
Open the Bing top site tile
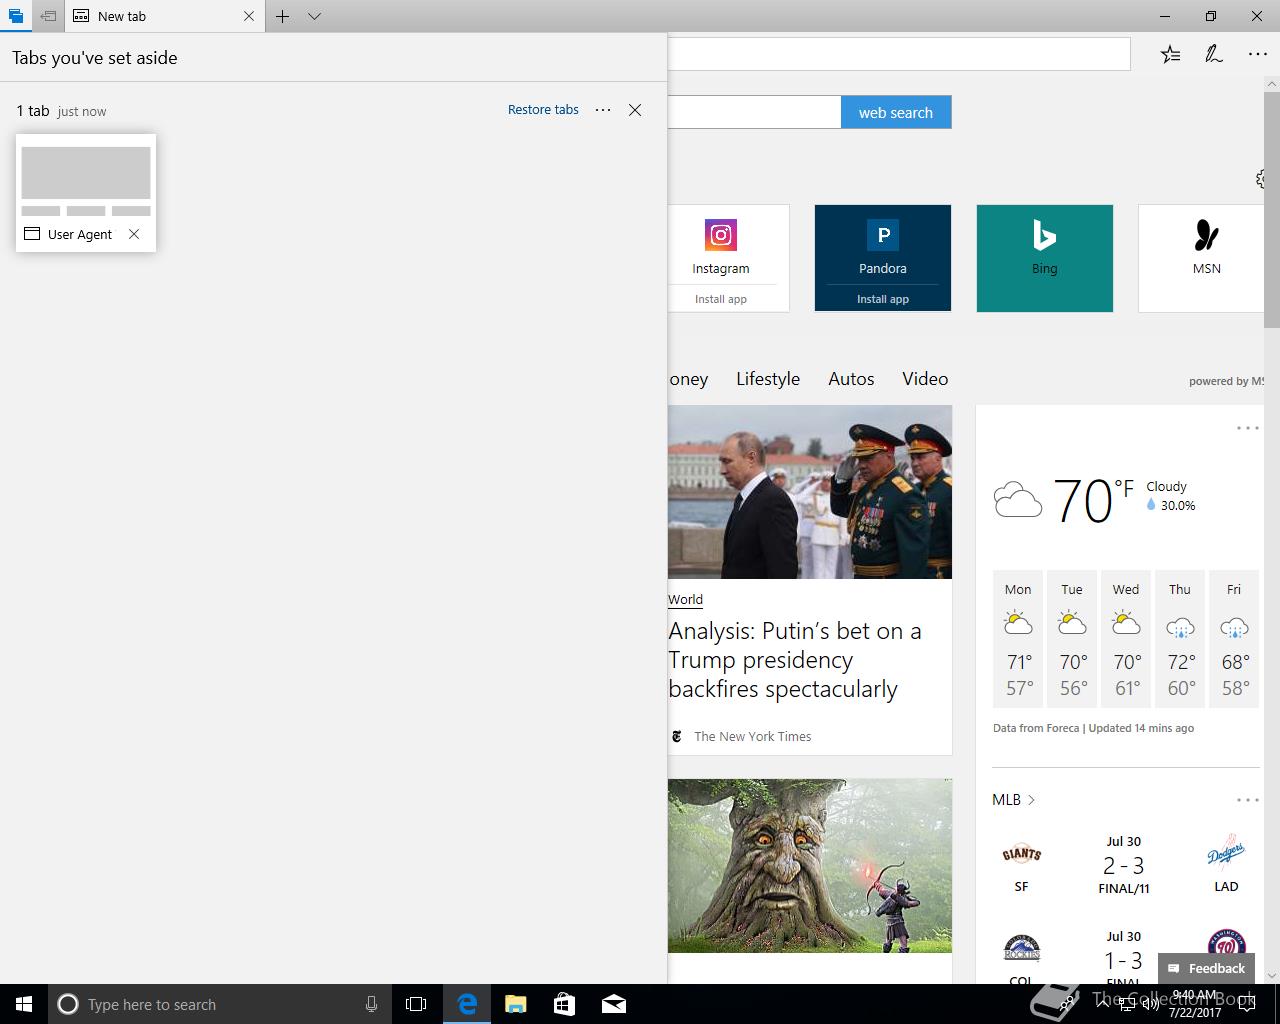click(1044, 258)
